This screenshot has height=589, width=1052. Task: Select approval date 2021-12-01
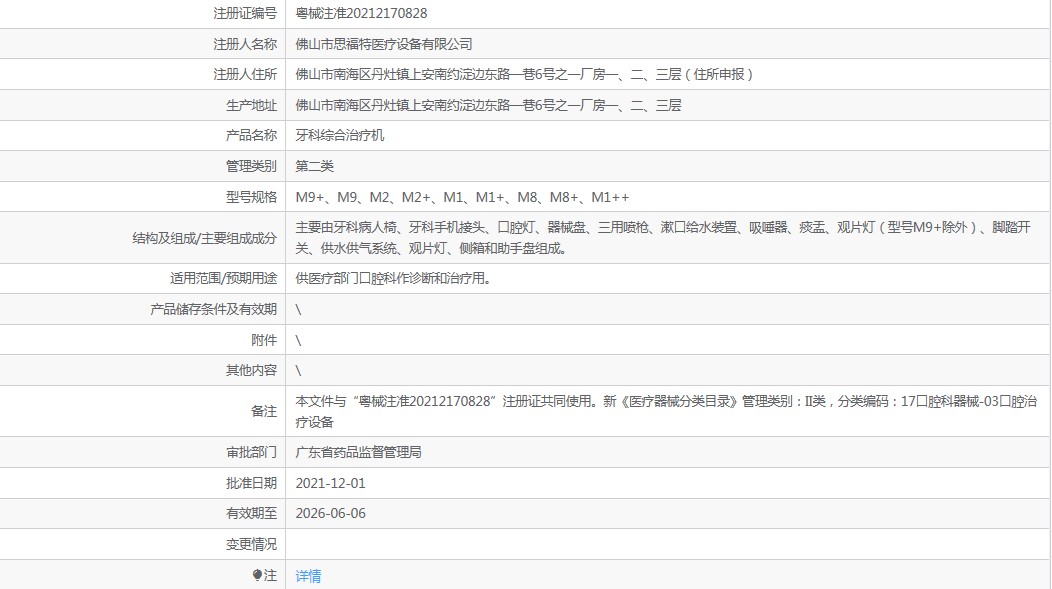click(x=330, y=483)
